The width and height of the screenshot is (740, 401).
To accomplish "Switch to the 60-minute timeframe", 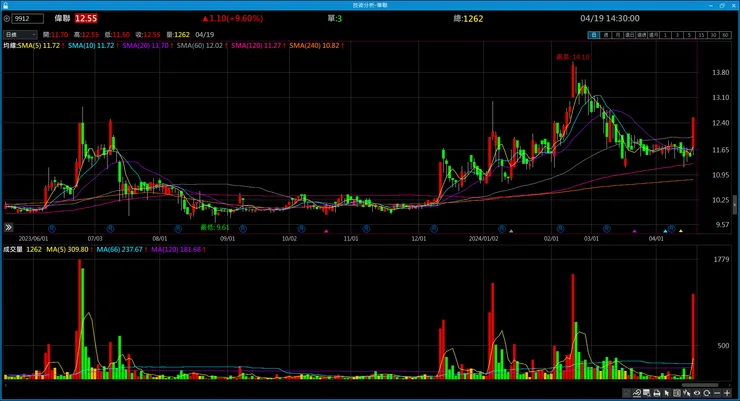I will pyautogui.click(x=725, y=35).
